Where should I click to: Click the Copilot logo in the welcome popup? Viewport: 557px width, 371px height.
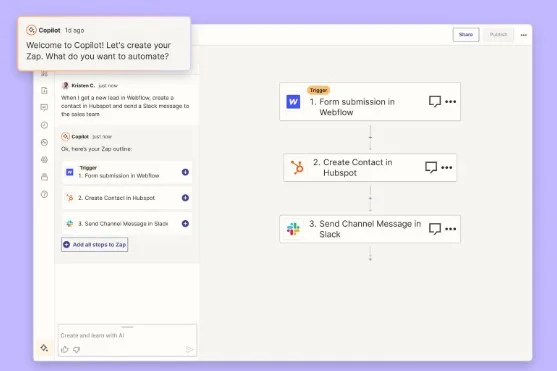click(31, 30)
